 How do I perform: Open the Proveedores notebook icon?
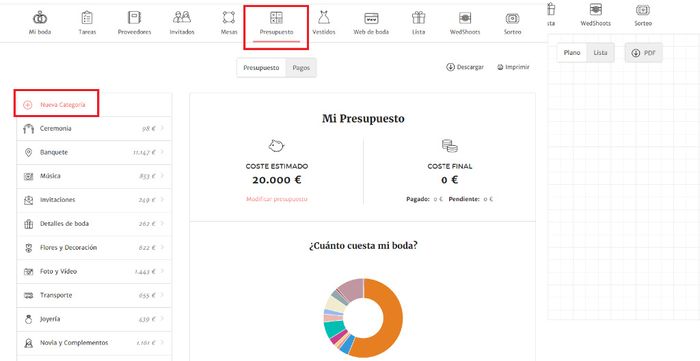tap(134, 18)
